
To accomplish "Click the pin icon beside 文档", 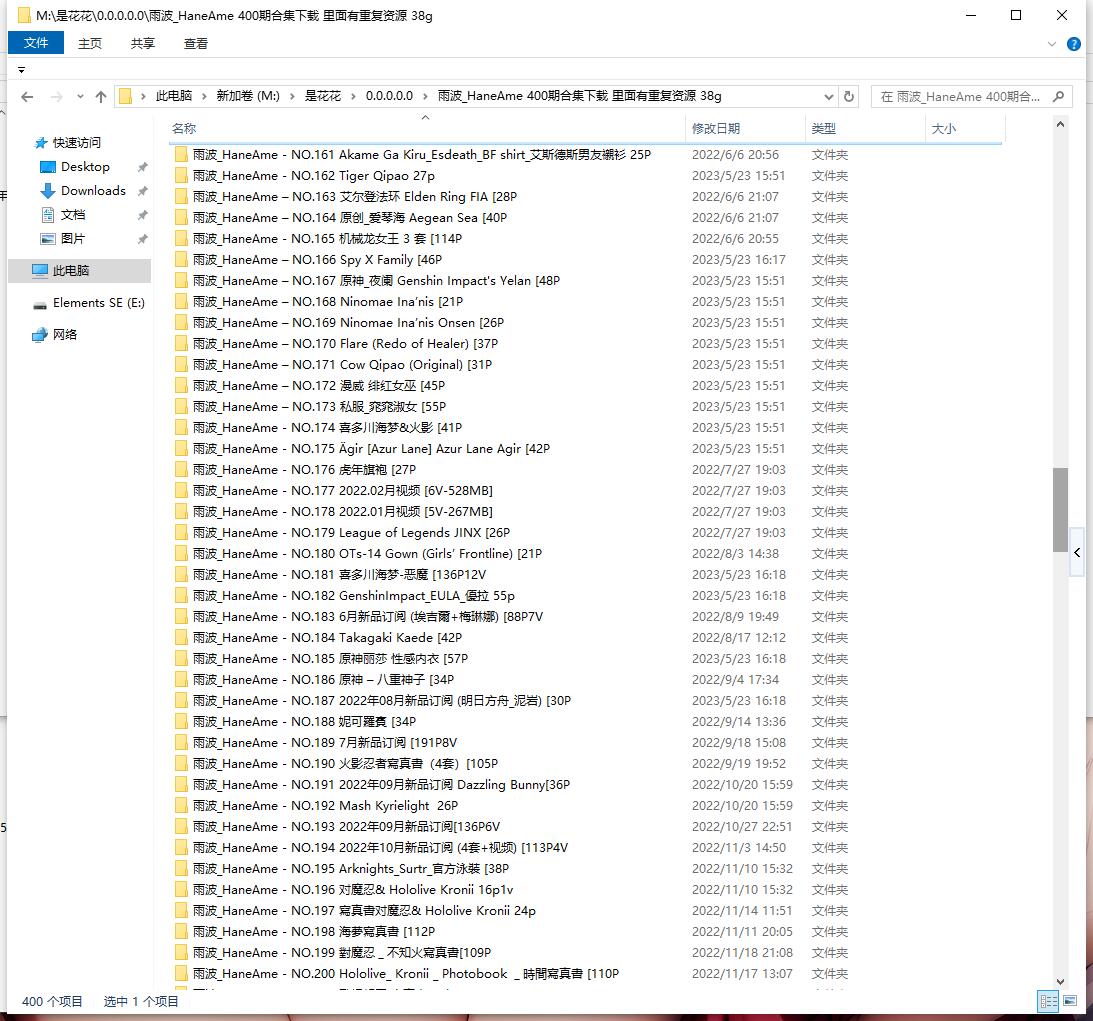I will coord(142,215).
